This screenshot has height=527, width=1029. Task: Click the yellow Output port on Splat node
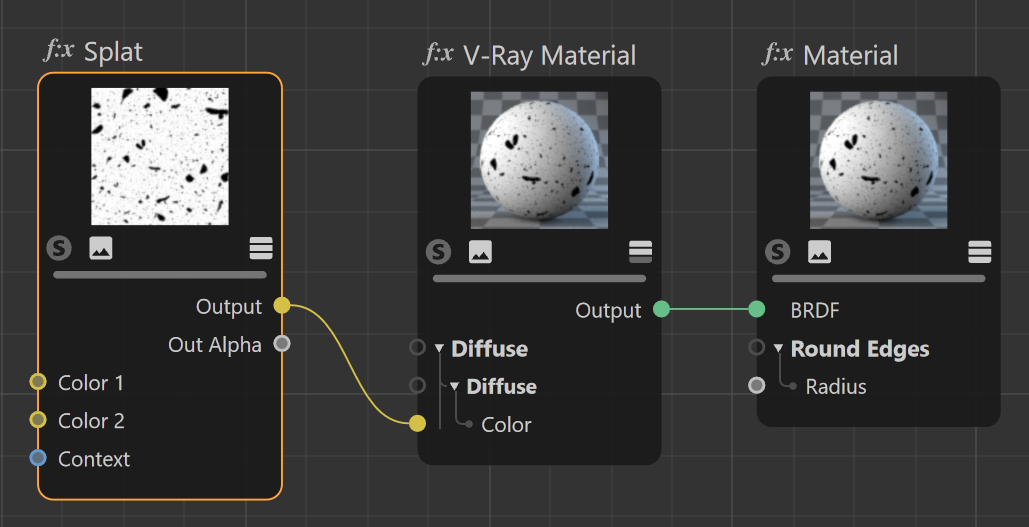[x=282, y=305]
